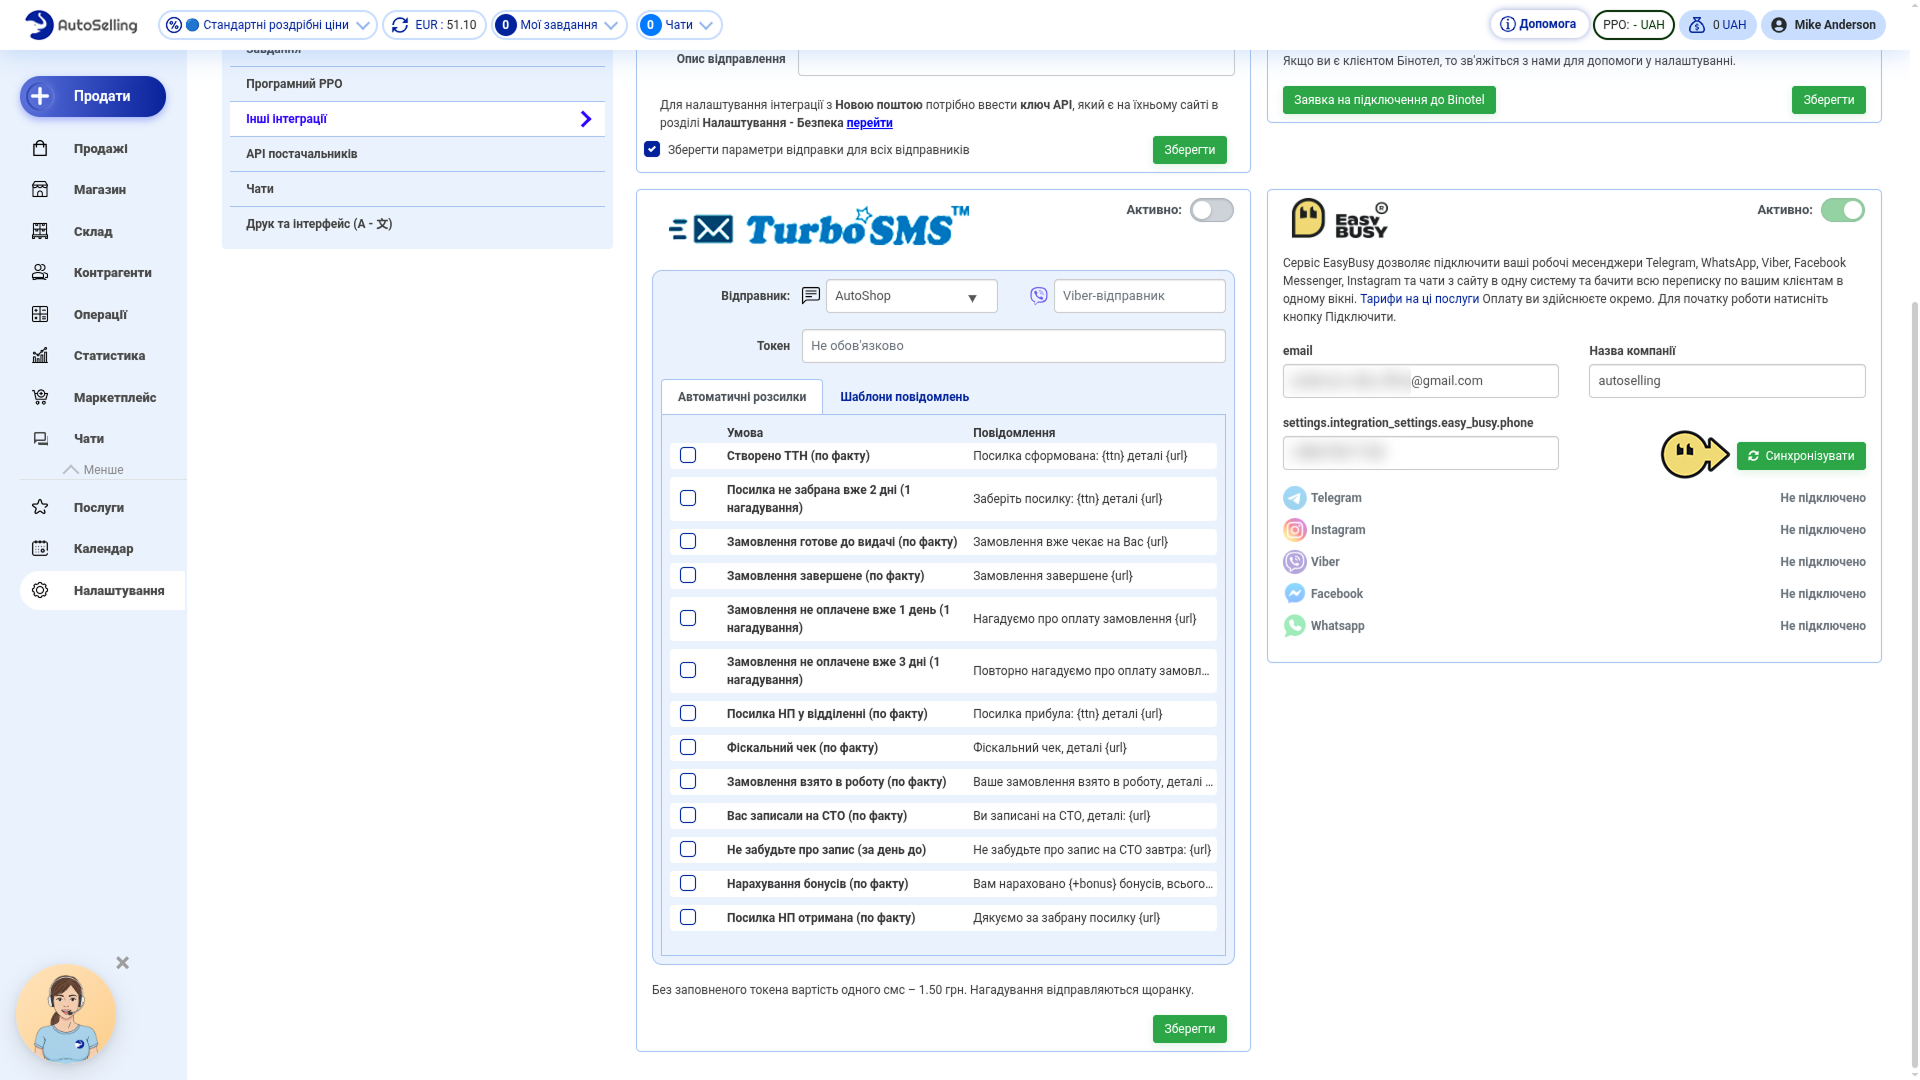This screenshot has height=1080, width=1920.
Task: Click the Синхронізувати button
Action: coord(1801,456)
